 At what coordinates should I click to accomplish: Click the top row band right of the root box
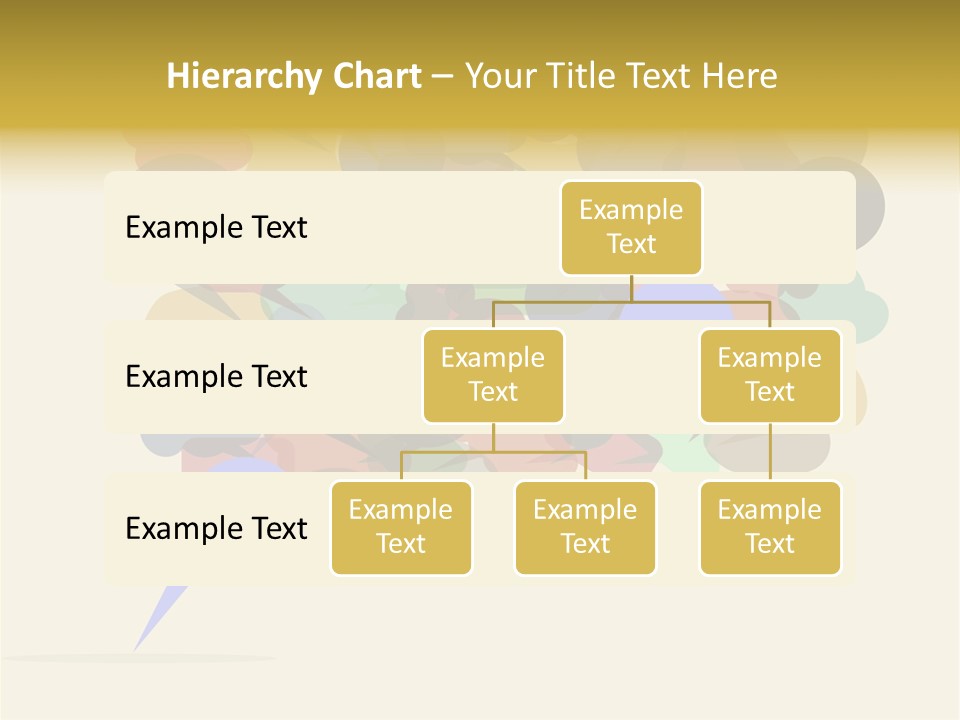coord(780,228)
